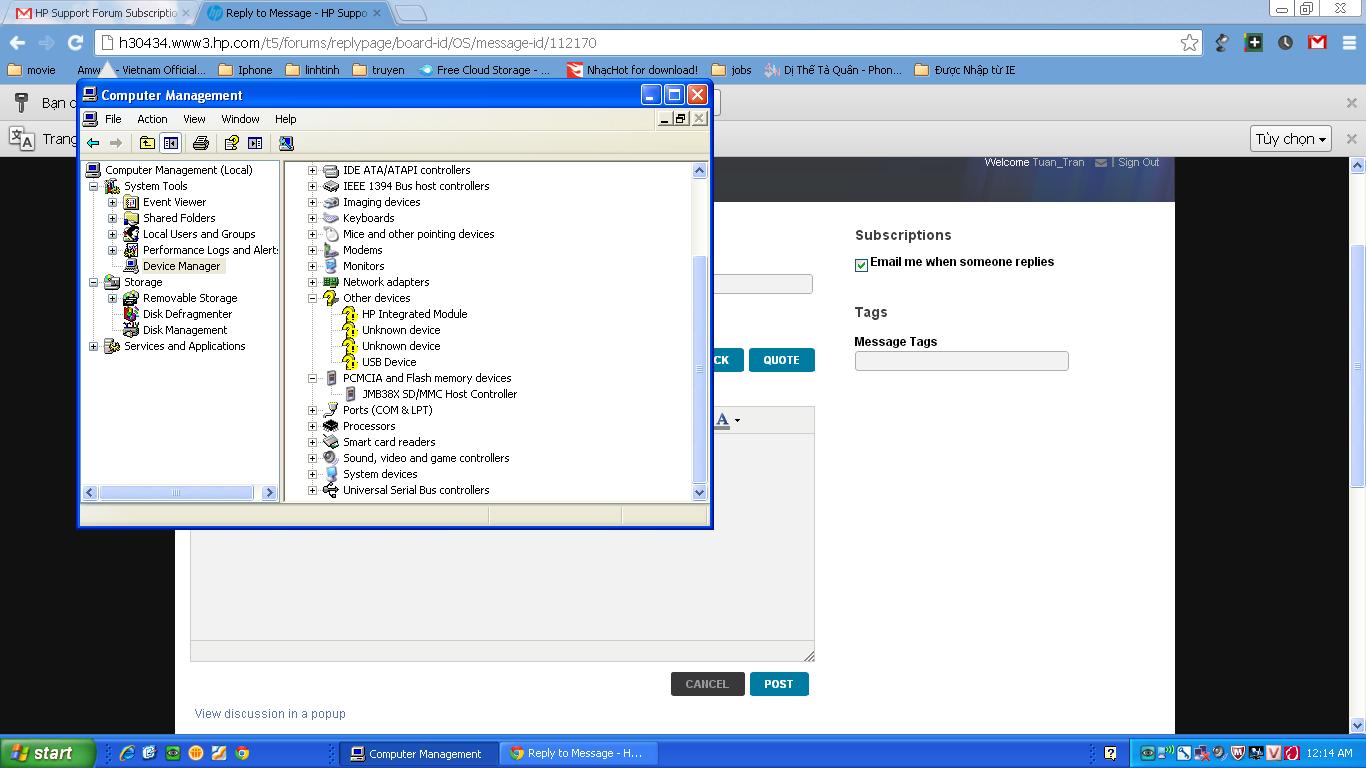
Task: Select Performance Logs and Alerts tree item
Action: pyautogui.click(x=210, y=250)
